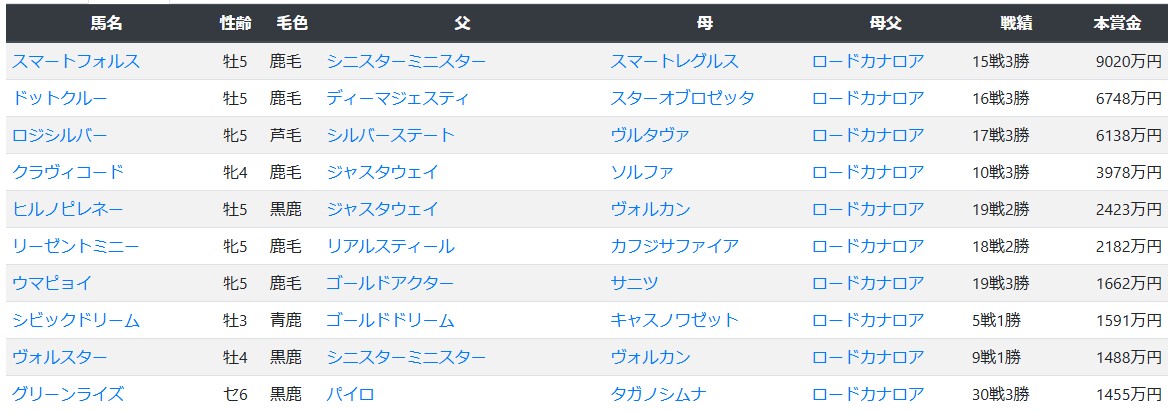Click sire リアルスティール link
The width and height of the screenshot is (1172, 412).
390,247
